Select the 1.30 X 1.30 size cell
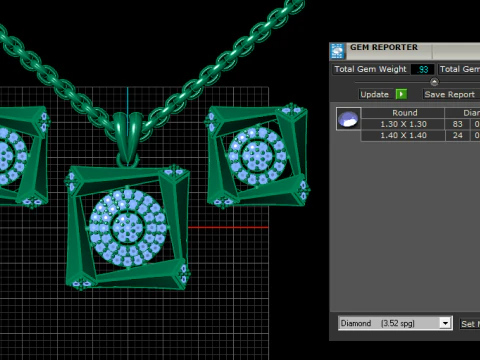Viewport: 480px width, 360px height. coord(403,124)
